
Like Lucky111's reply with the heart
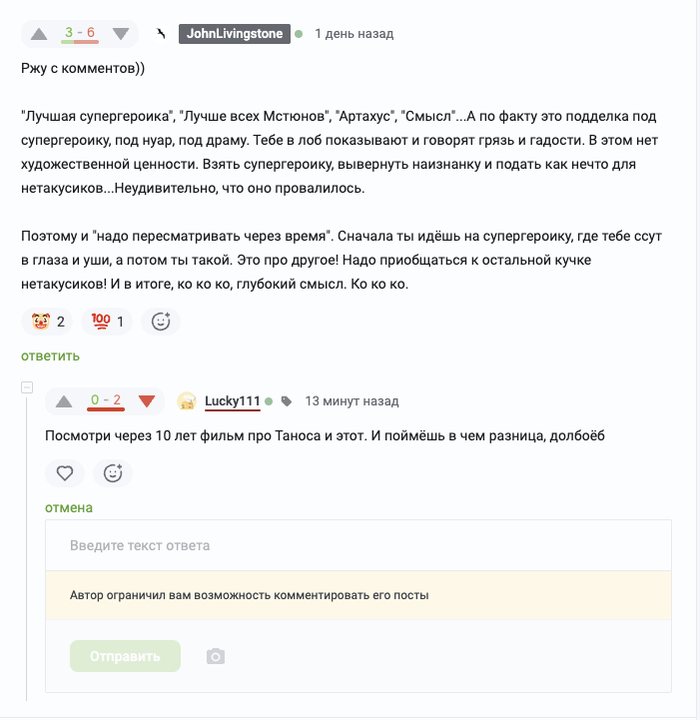click(65, 473)
